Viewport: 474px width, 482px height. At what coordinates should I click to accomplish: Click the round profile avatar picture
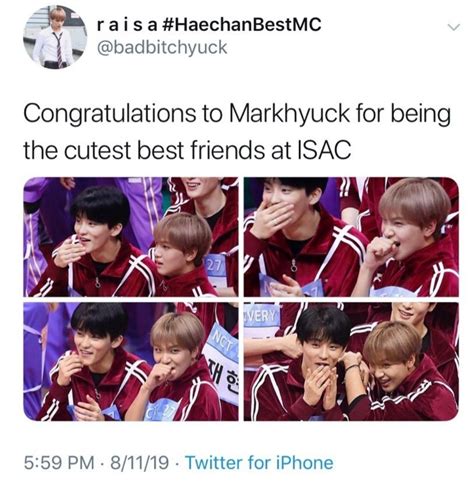tap(55, 37)
